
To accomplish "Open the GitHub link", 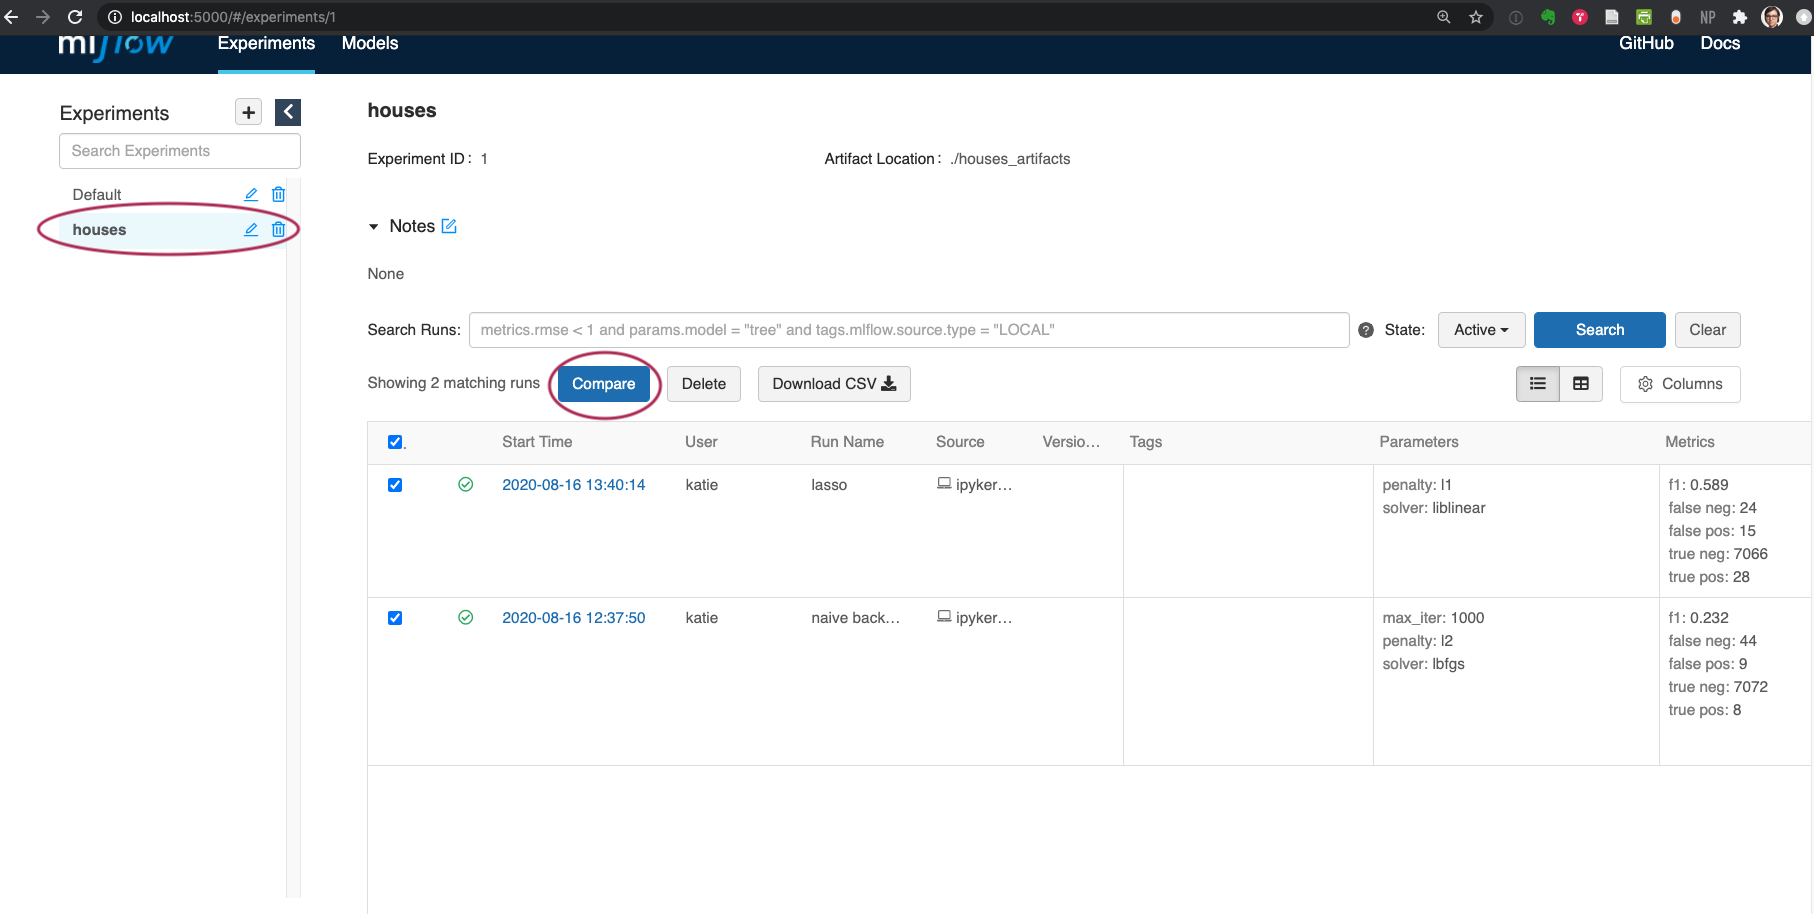I will (1646, 43).
